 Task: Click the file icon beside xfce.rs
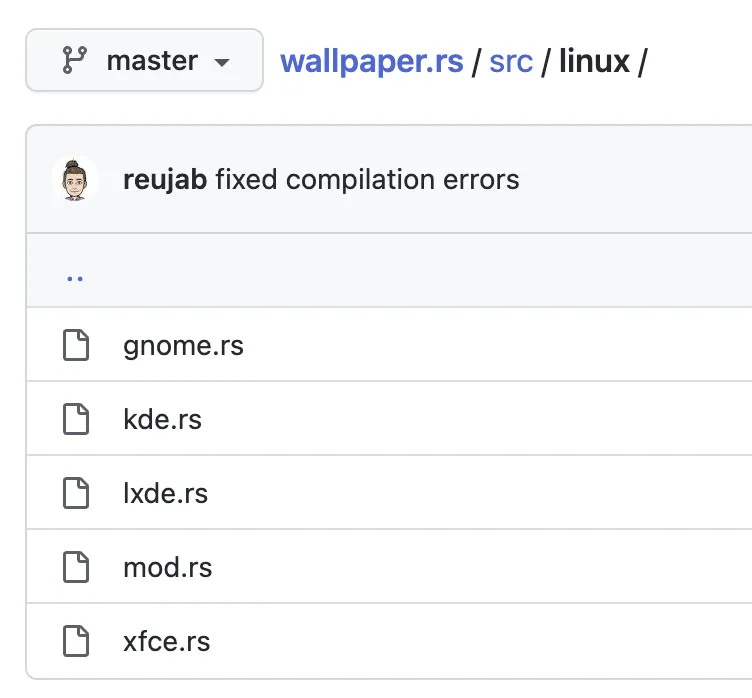click(x=76, y=642)
